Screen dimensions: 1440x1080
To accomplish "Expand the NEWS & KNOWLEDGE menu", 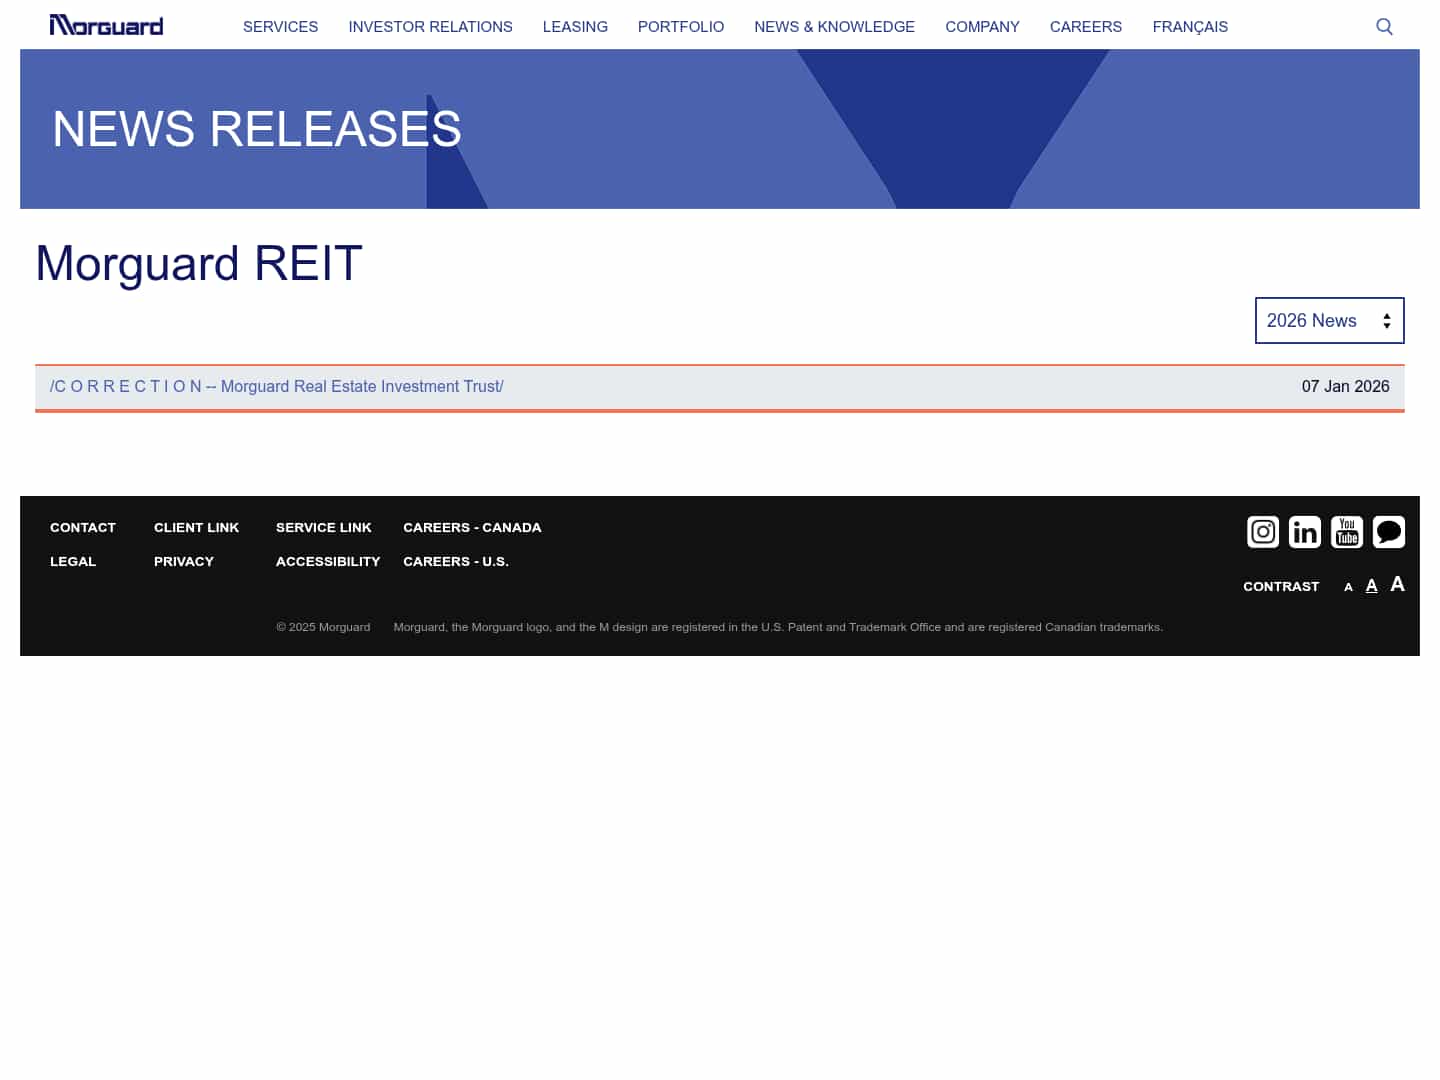I will click(834, 27).
